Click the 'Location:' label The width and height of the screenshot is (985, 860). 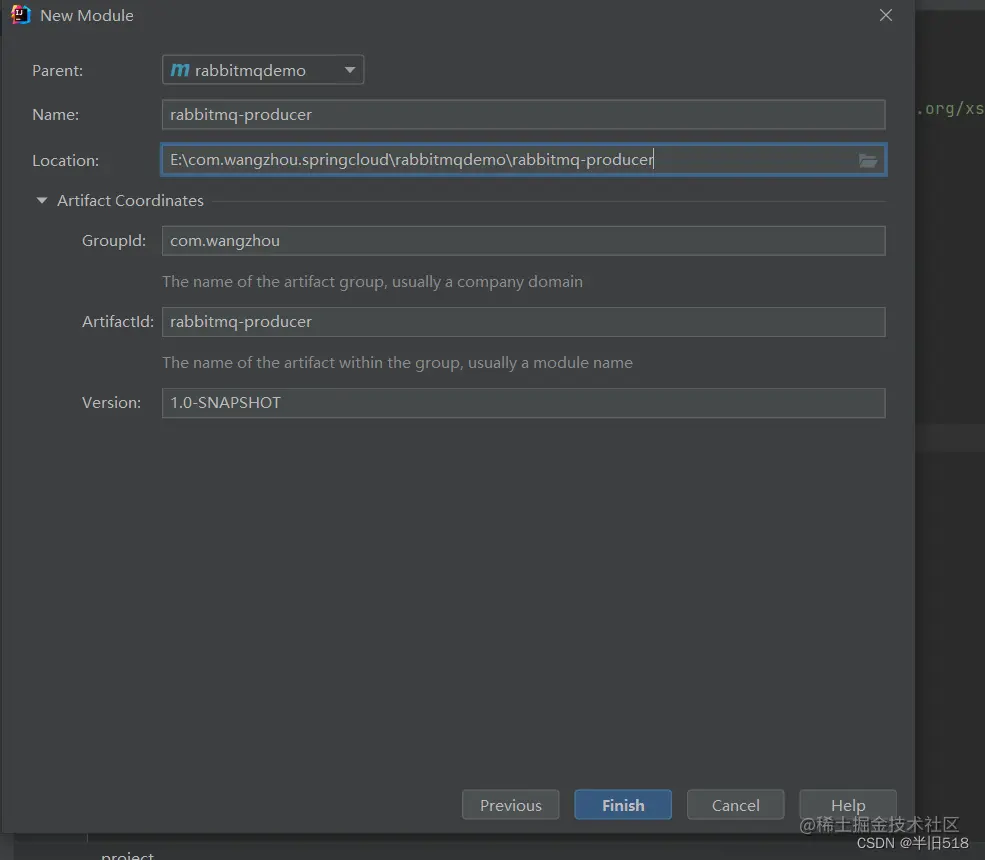(65, 161)
